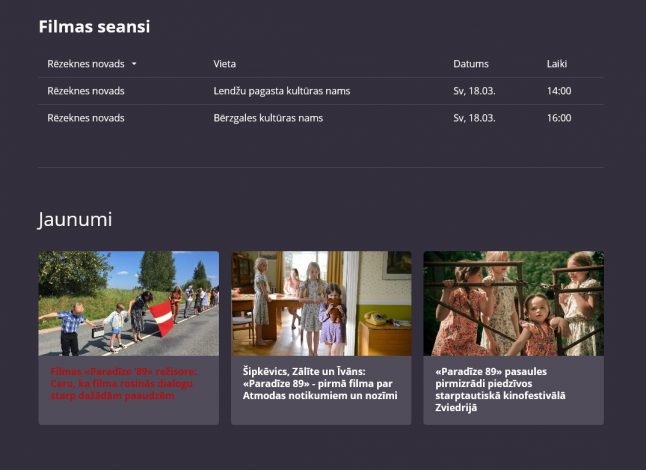Screen dimensions: 646x470
Task: Open the thumbnail of children holding Latvian flag
Action: [128, 303]
